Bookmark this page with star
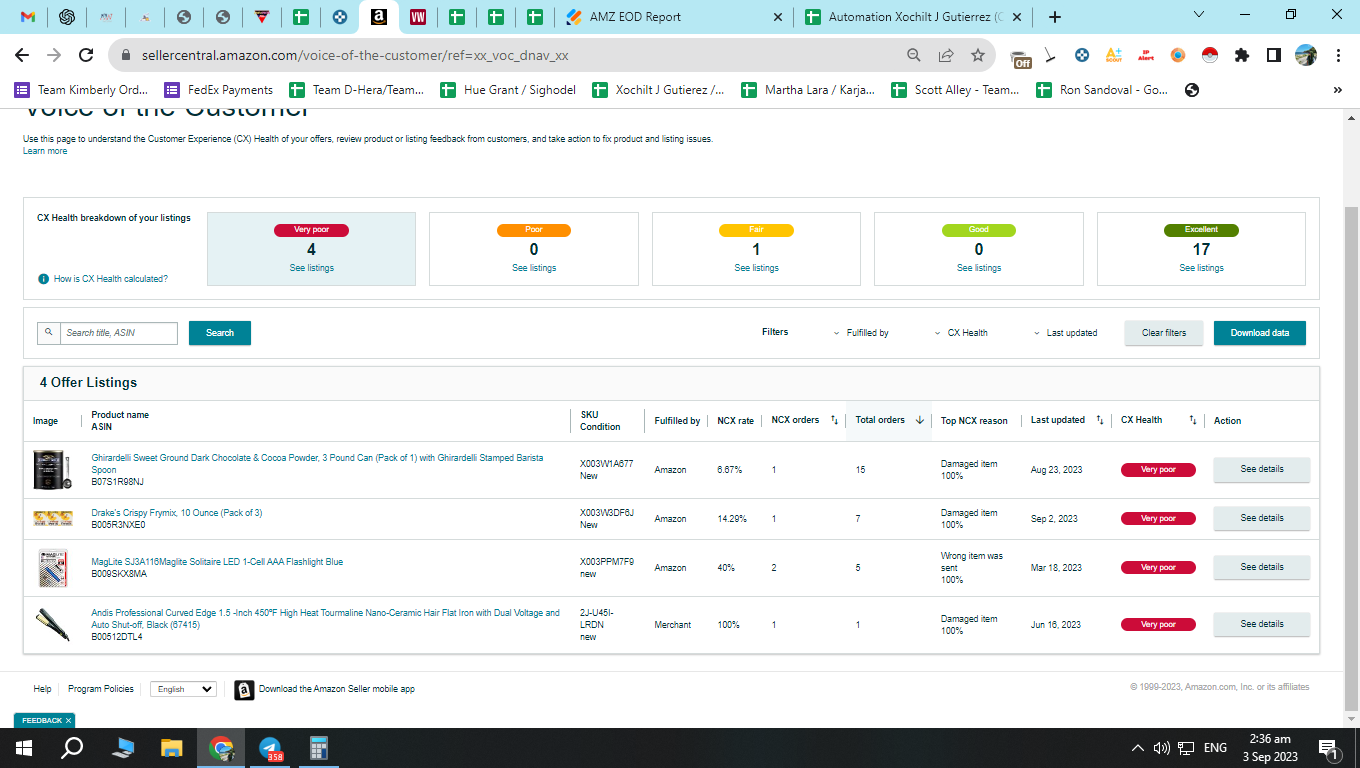This screenshot has width=1360, height=768. click(x=978, y=55)
